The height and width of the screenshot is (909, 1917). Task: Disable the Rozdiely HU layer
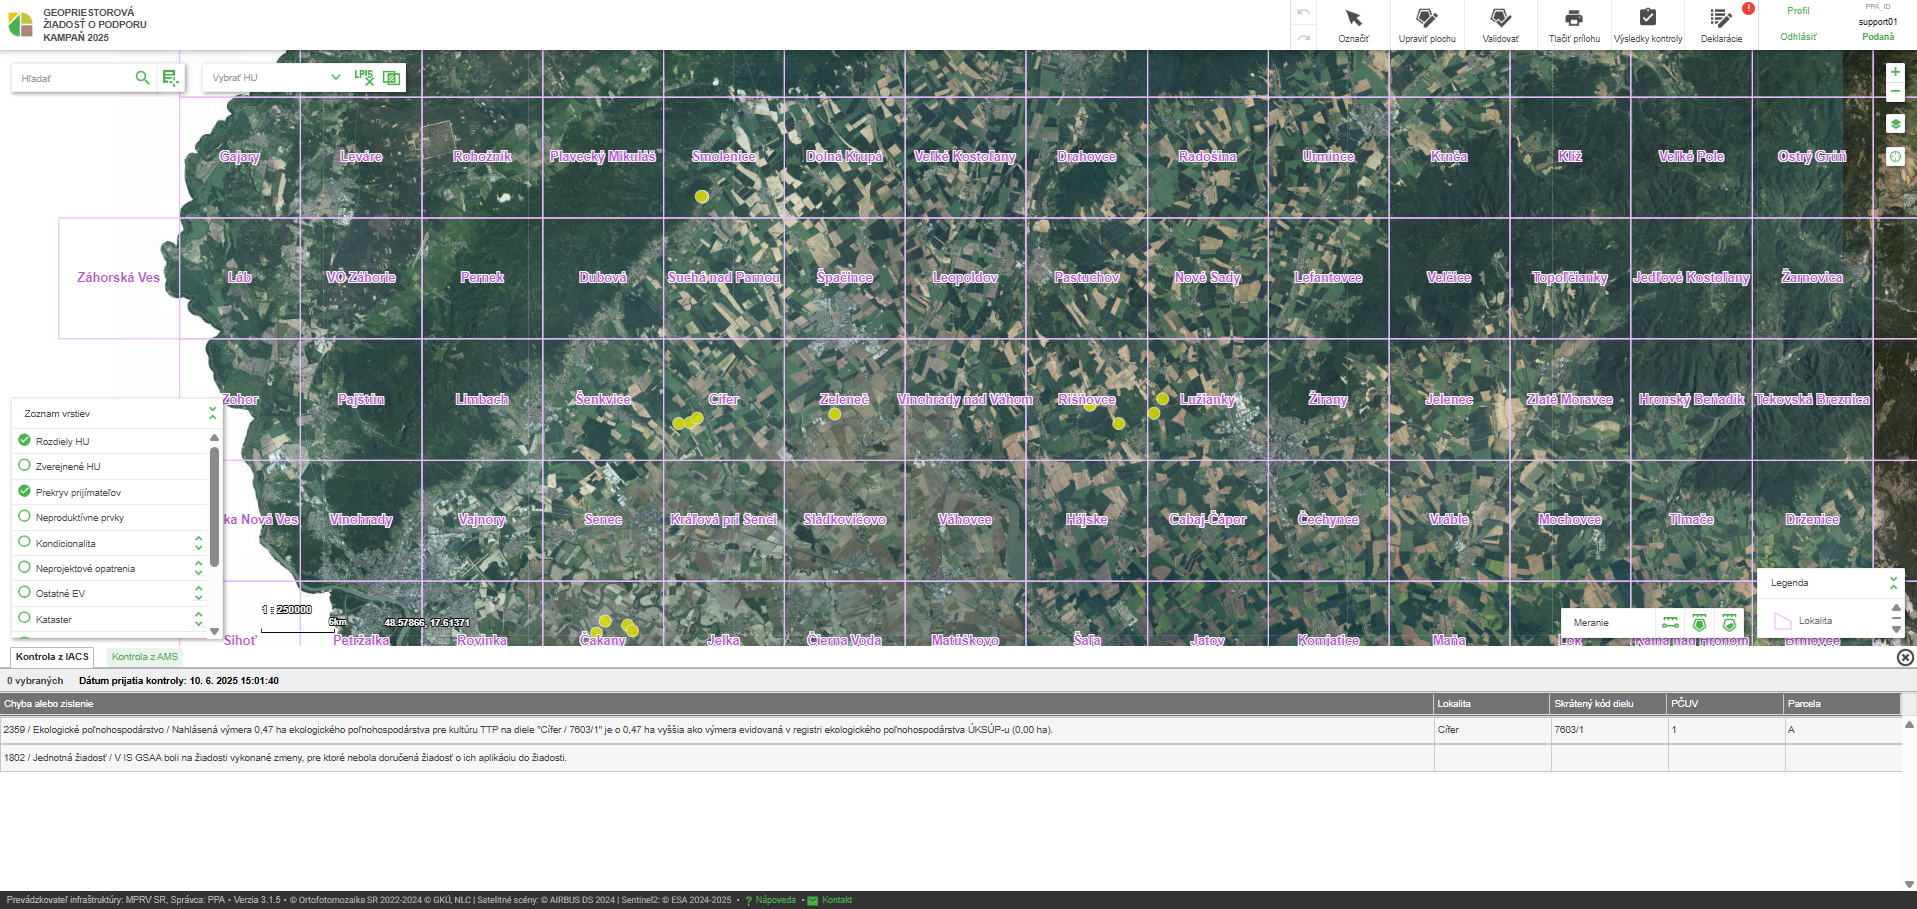point(25,440)
